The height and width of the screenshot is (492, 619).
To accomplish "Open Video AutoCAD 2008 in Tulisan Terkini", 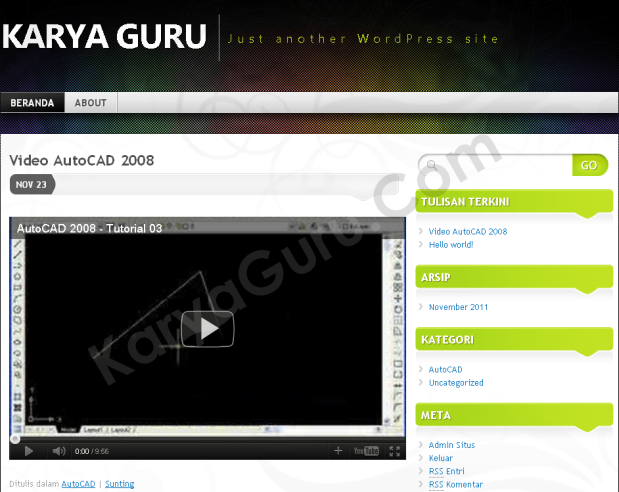I will [468, 231].
